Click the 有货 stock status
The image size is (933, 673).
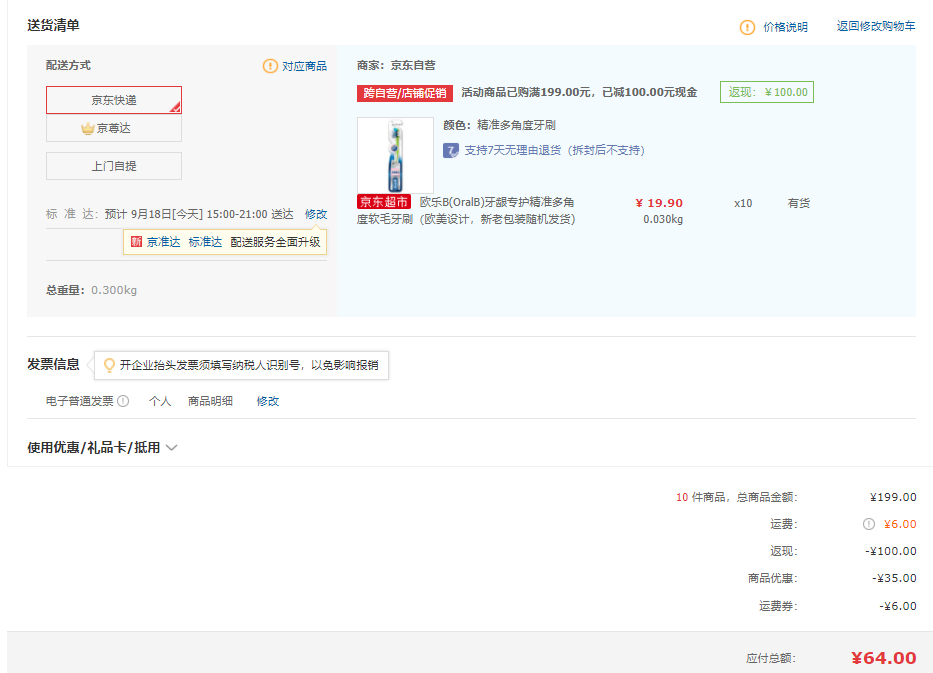pos(799,203)
